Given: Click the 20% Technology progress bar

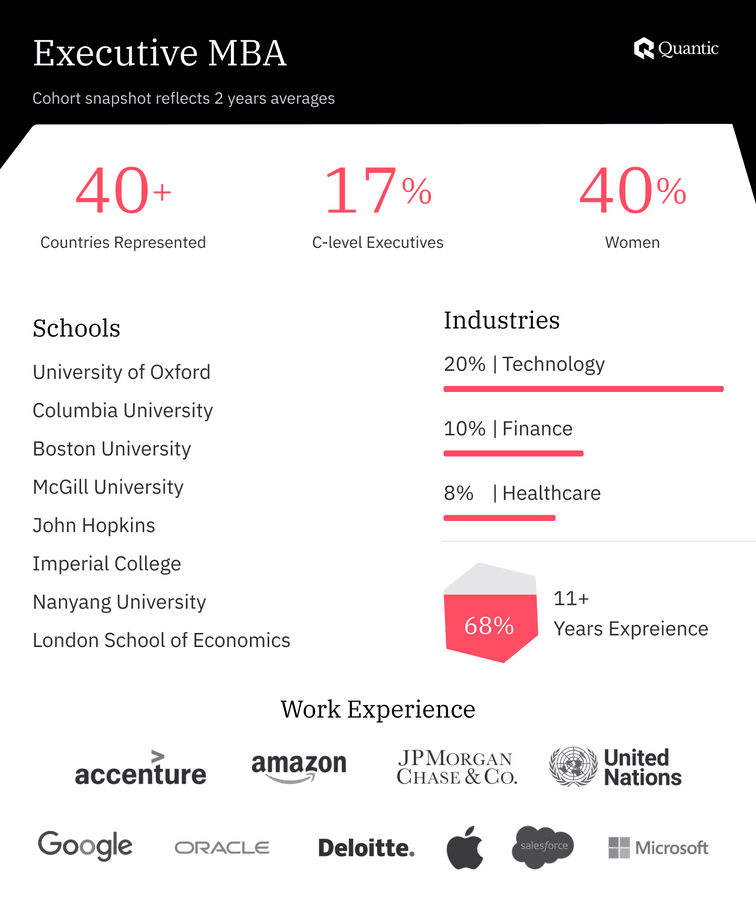Looking at the screenshot, I should 583,388.
